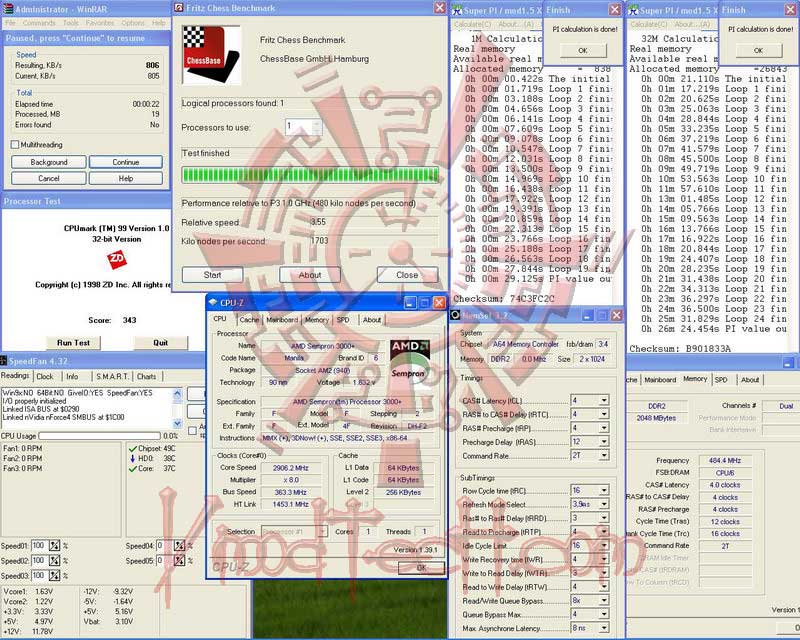
Task: Switch to Mainboard tab in front CPU-Z
Action: 282,320
